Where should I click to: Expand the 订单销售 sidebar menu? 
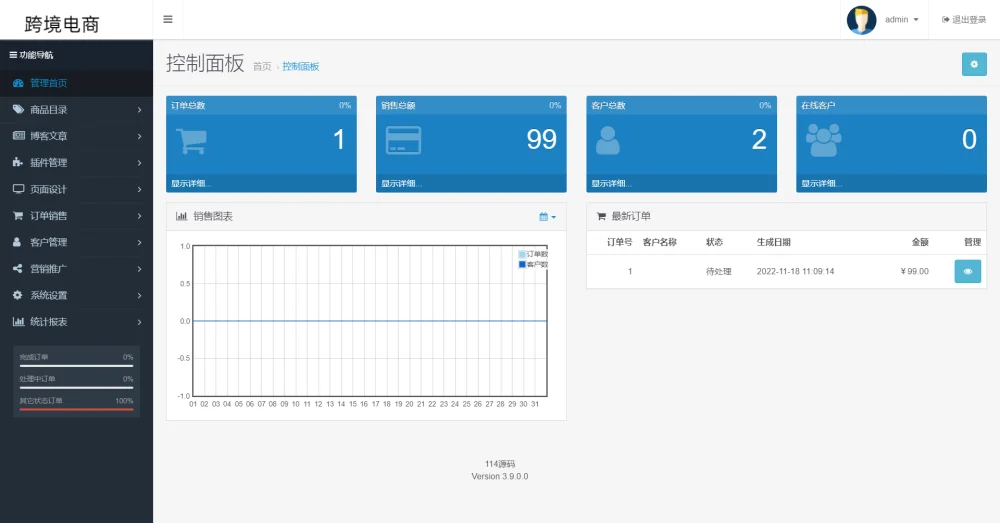76,215
